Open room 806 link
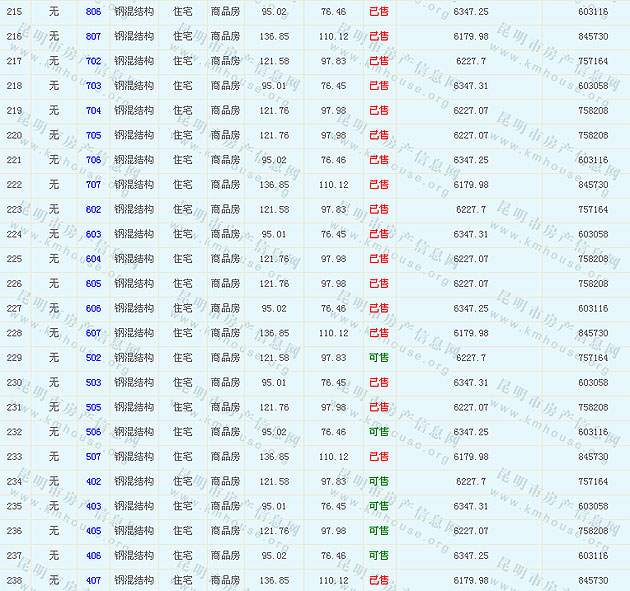The image size is (630, 591). point(93,11)
